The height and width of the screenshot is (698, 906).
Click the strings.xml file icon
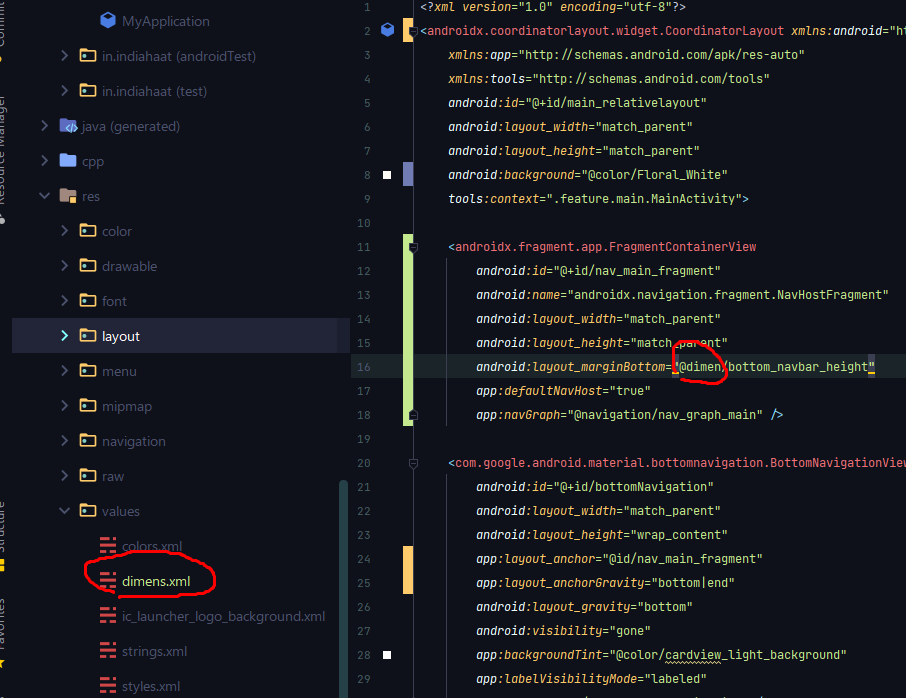click(108, 651)
